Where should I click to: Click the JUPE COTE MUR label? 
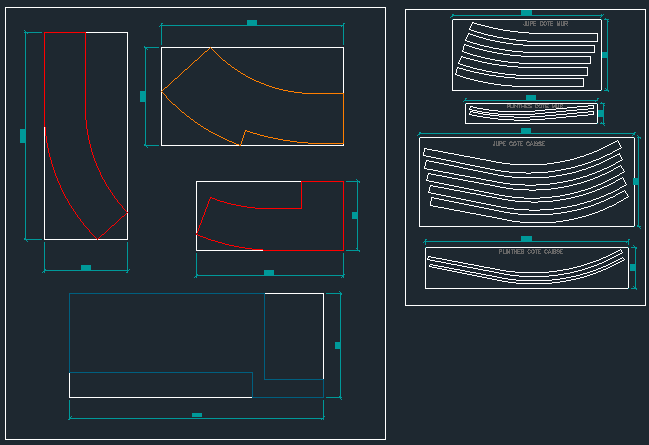click(545, 23)
